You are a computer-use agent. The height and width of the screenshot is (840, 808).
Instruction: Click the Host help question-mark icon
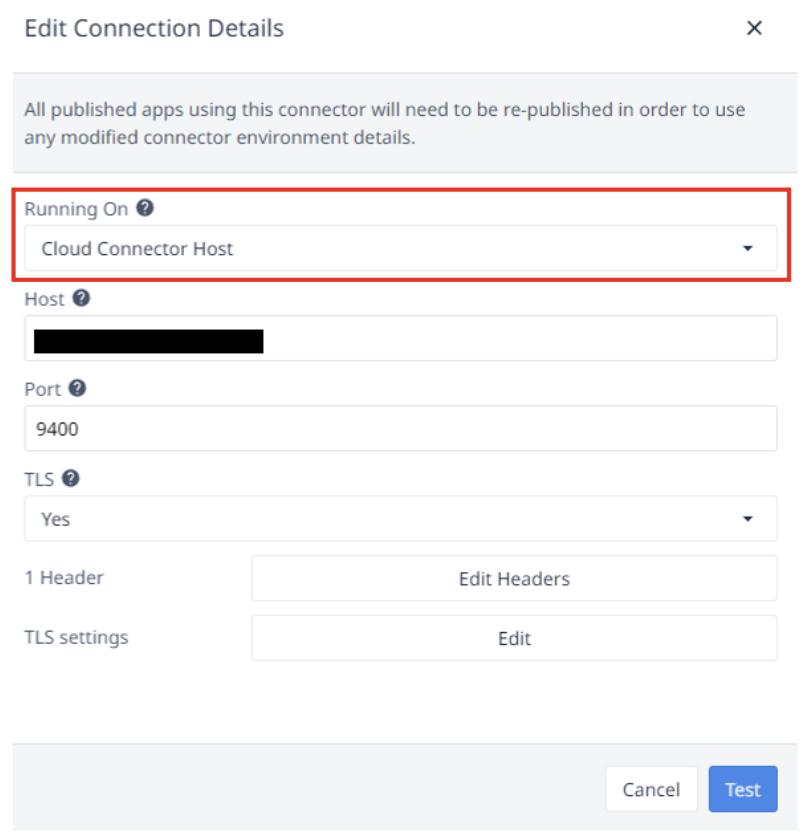(82, 298)
